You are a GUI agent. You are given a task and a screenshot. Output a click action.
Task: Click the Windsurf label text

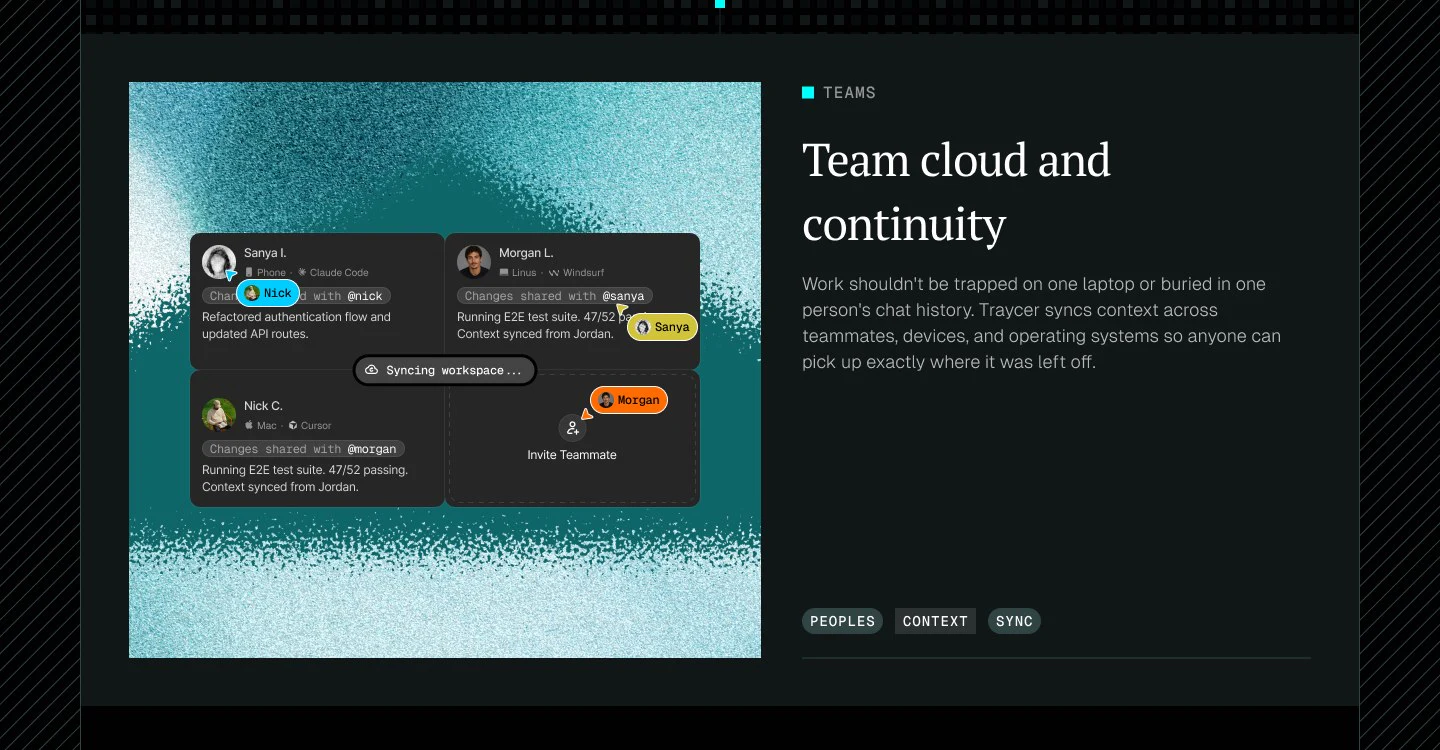click(583, 272)
